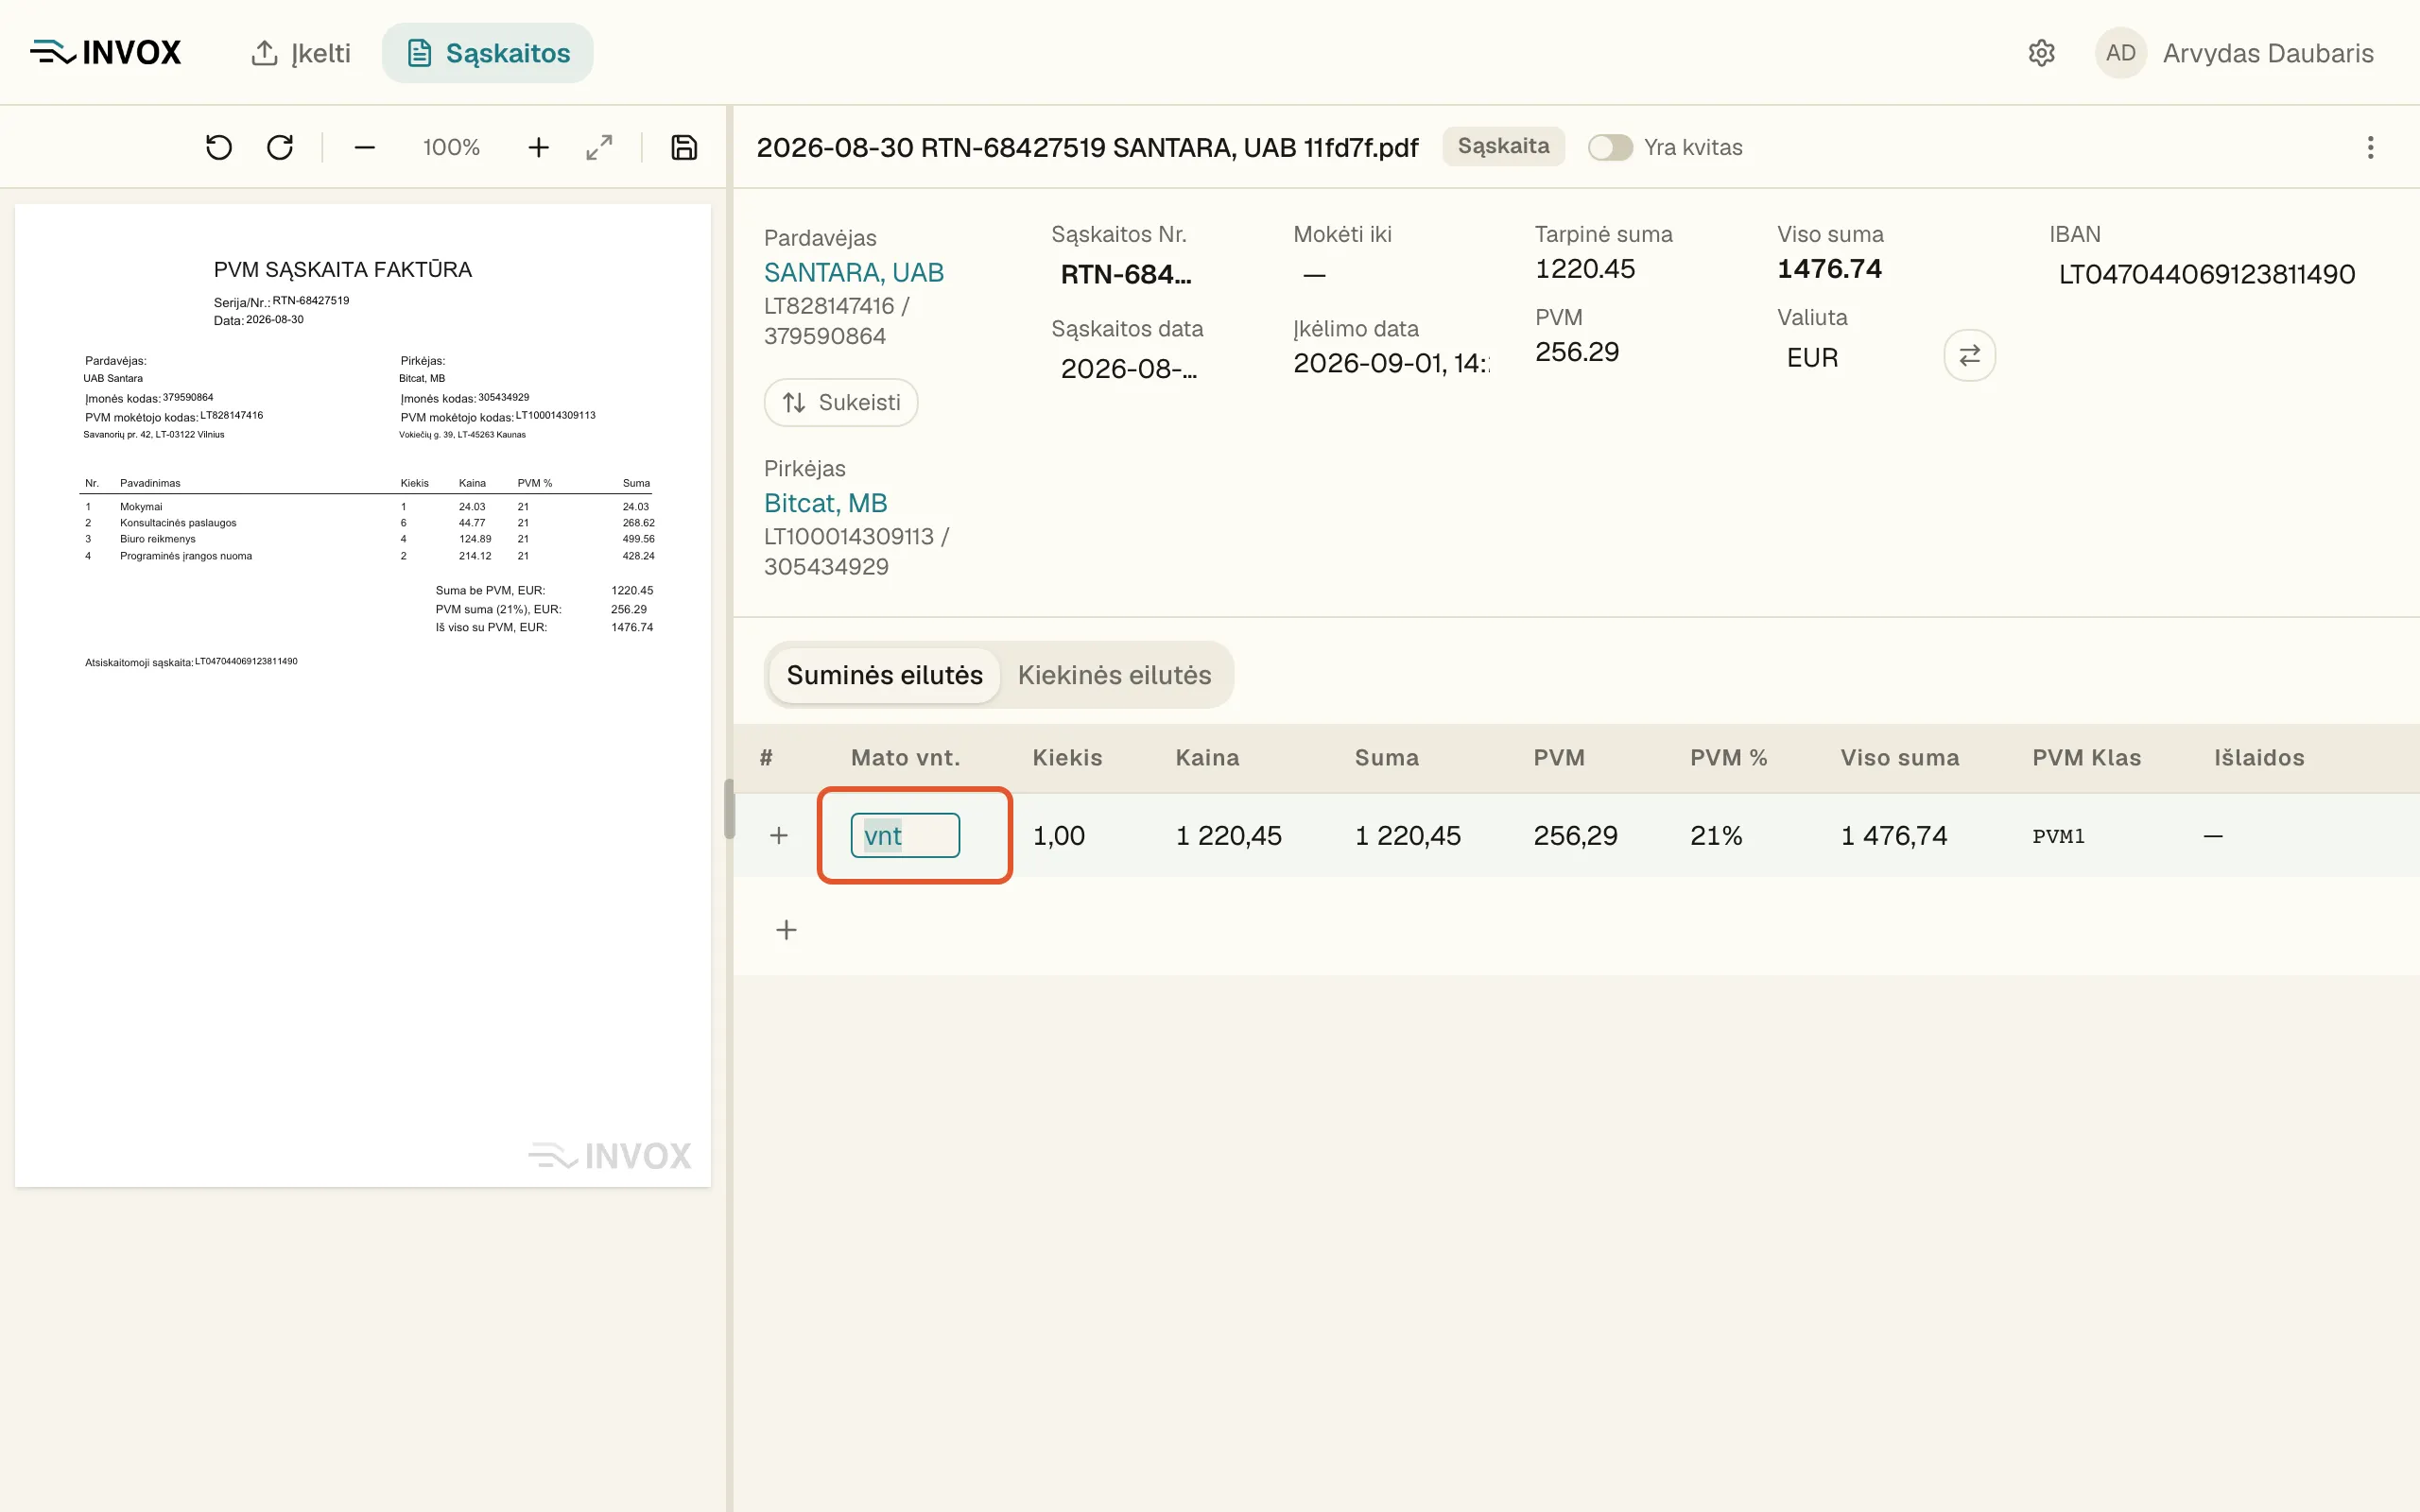Click the Suma cell 1 220,45

point(1408,836)
